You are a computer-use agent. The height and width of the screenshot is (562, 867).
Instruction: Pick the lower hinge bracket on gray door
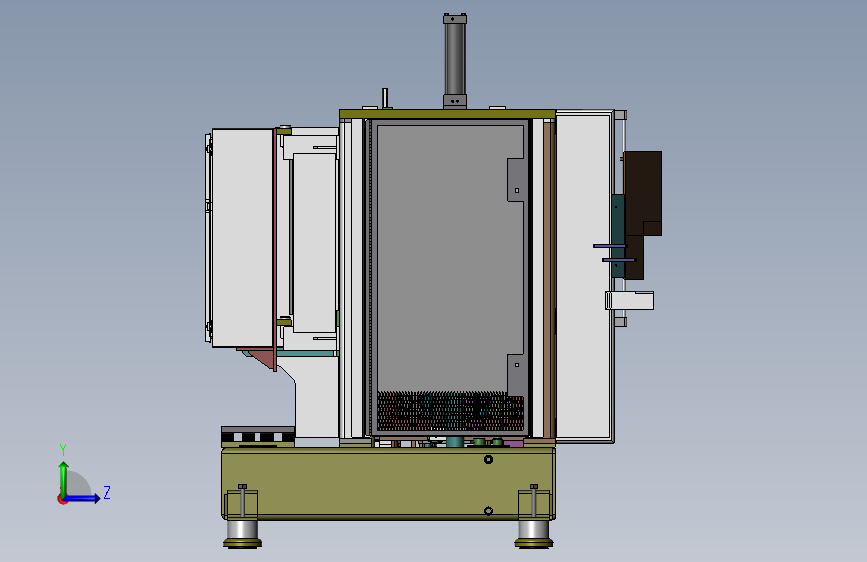(515, 374)
